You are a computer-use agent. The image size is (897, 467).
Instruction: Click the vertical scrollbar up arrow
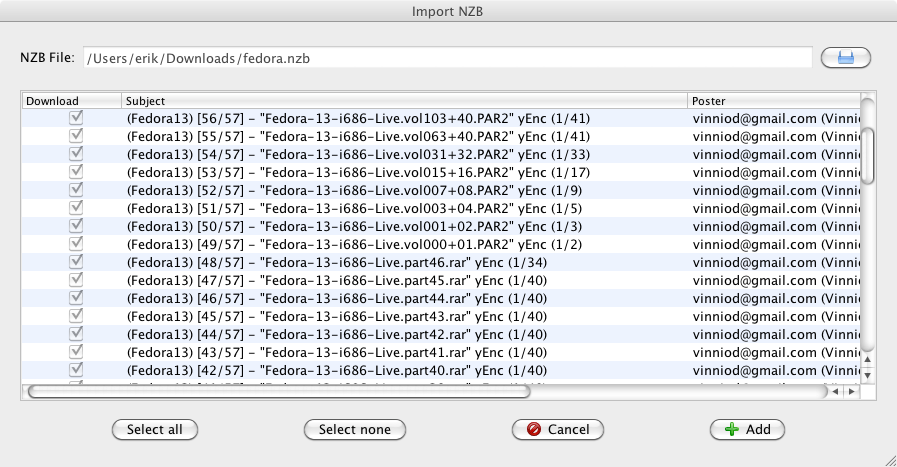(x=867, y=359)
